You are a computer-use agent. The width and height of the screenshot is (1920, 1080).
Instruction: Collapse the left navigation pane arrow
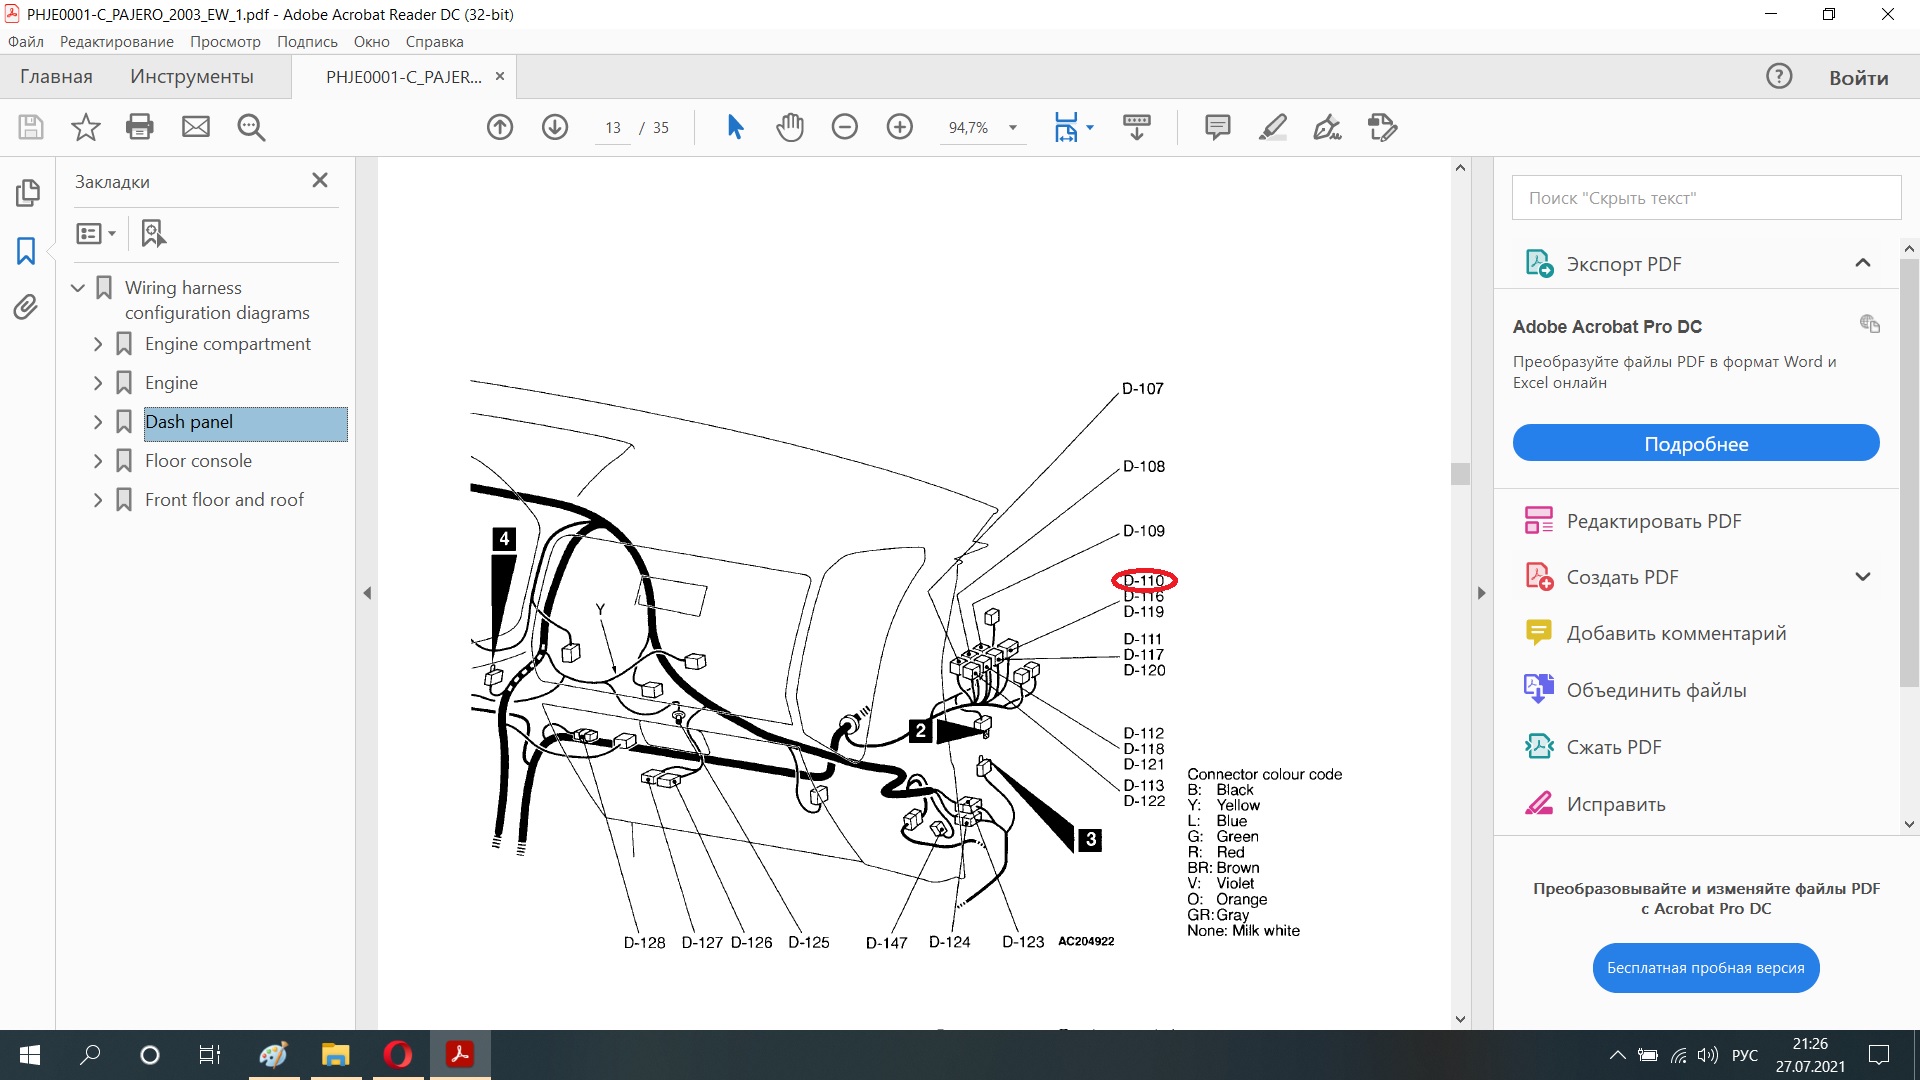coord(367,593)
